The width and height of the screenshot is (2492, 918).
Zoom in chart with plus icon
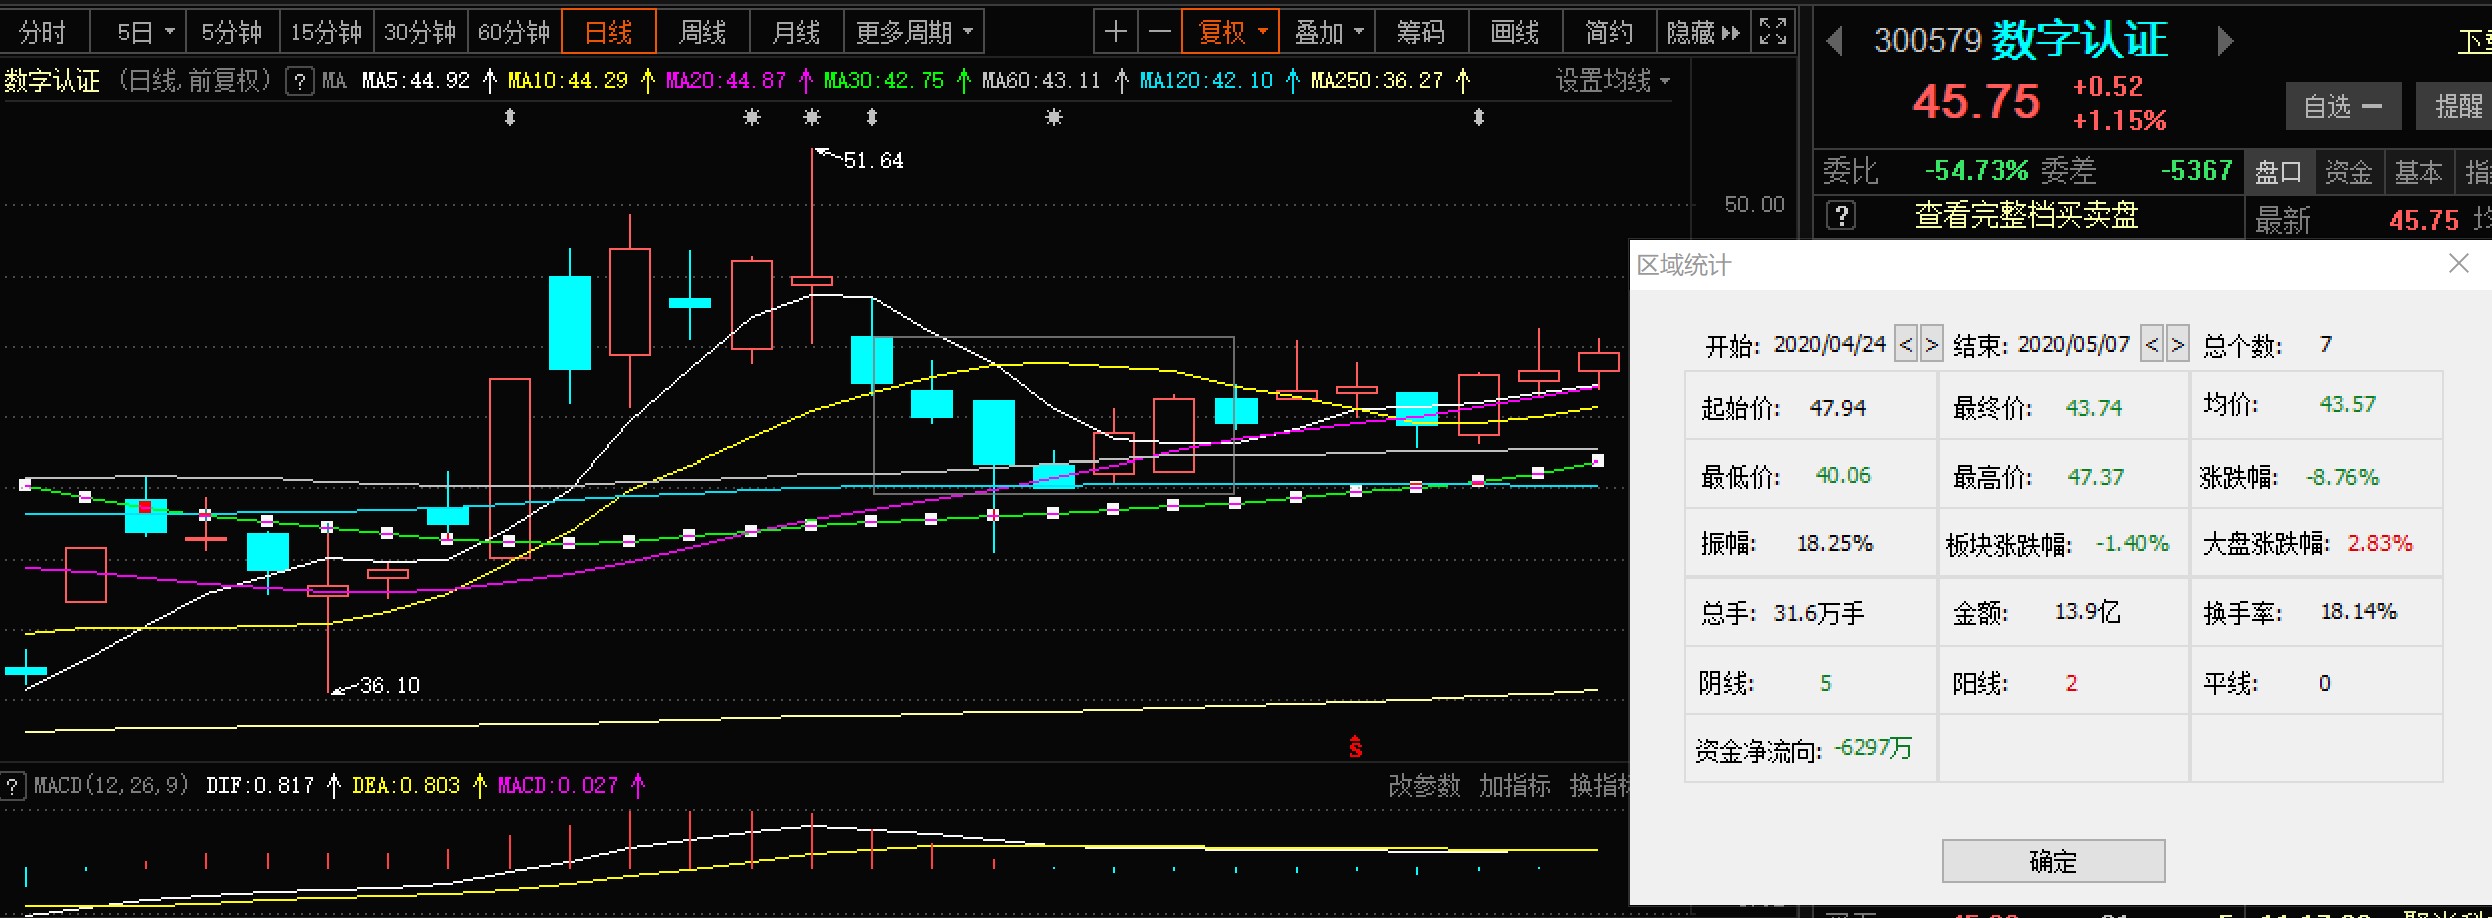click(1116, 32)
